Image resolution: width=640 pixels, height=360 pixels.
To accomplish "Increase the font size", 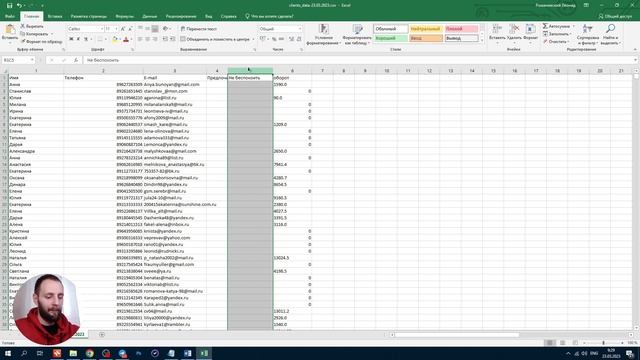I will pyautogui.click(x=123, y=29).
